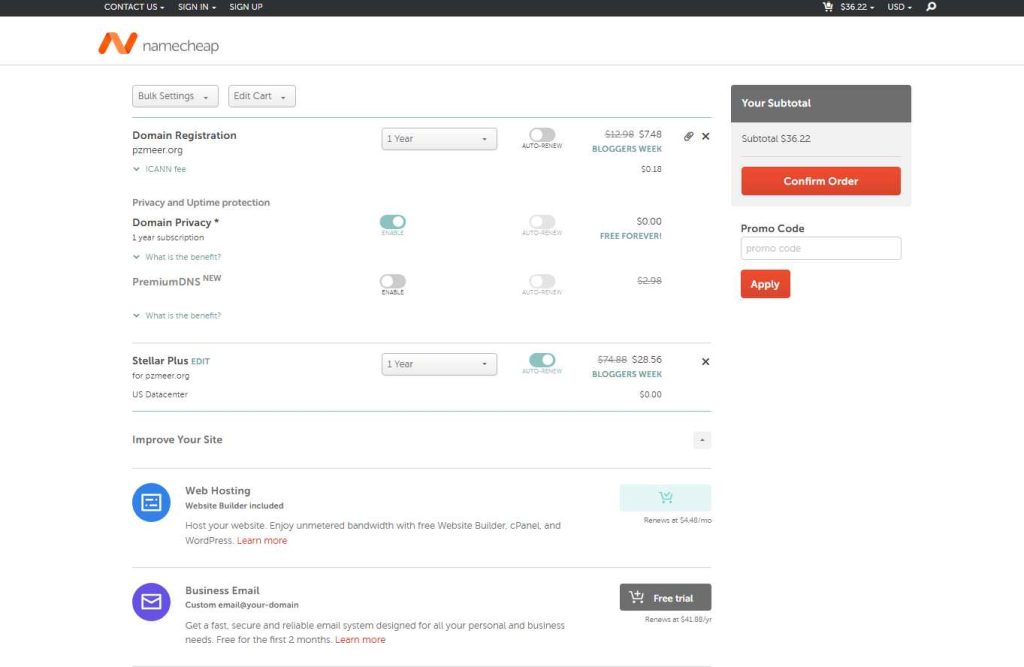
Task: Turn off Stellar Plus auto-renew
Action: (x=542, y=360)
